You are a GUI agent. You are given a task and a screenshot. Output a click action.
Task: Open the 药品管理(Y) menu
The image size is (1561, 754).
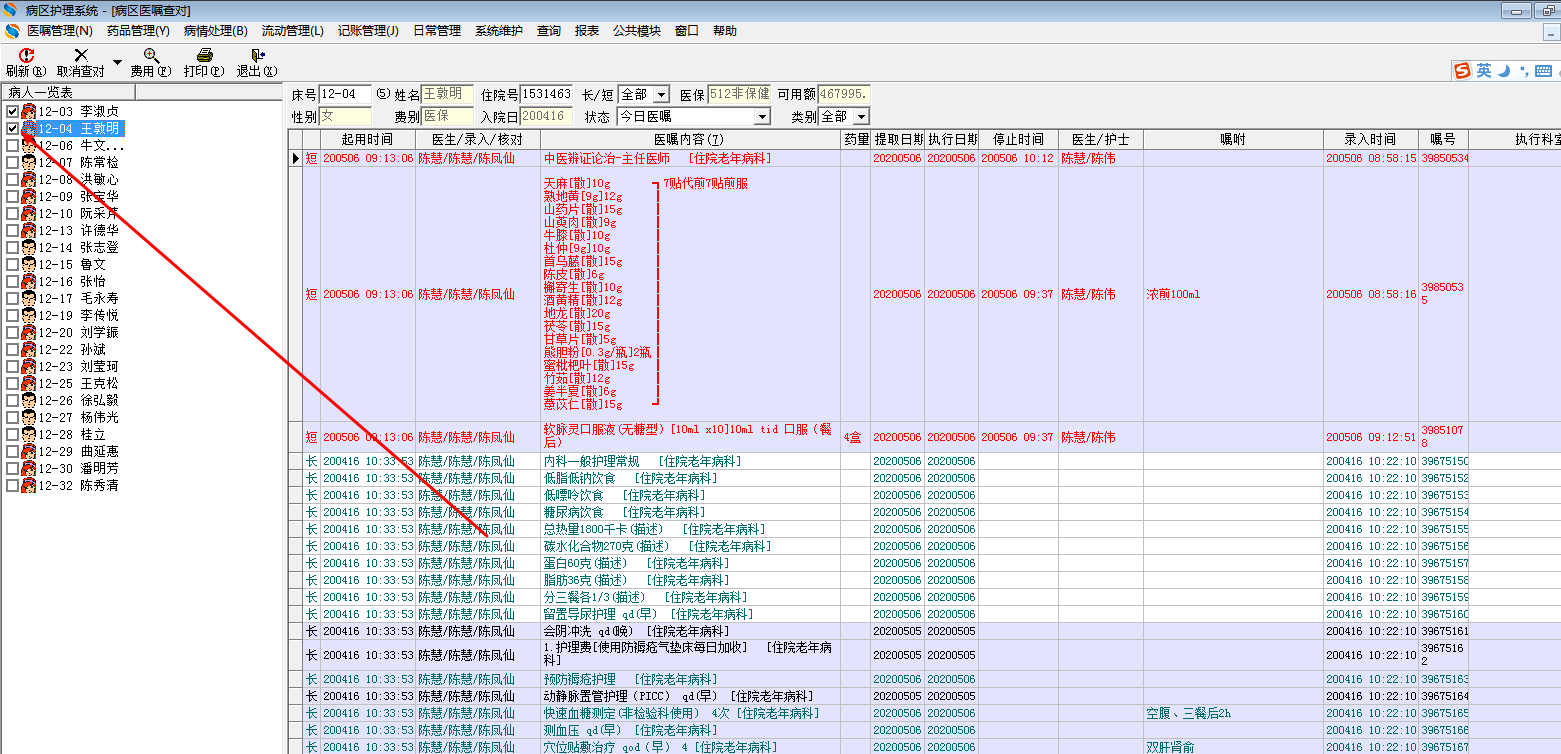coord(138,31)
